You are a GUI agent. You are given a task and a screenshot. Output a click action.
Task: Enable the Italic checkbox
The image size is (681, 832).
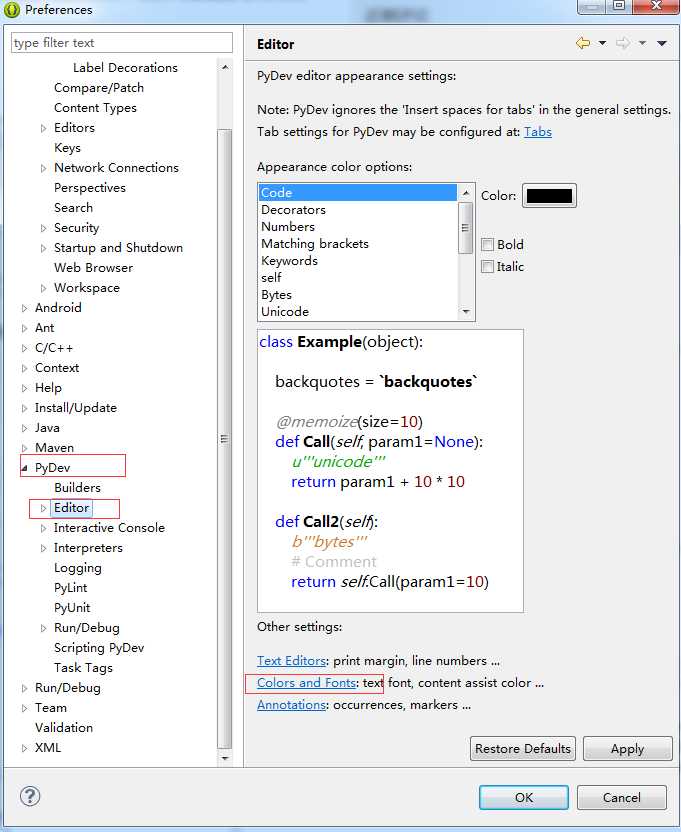[x=487, y=266]
